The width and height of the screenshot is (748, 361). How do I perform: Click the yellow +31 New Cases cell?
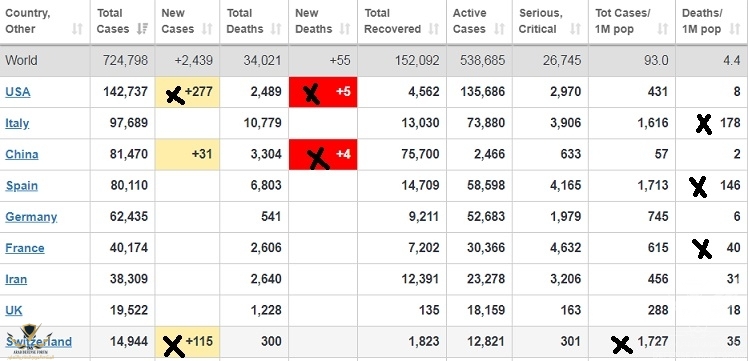click(x=187, y=155)
